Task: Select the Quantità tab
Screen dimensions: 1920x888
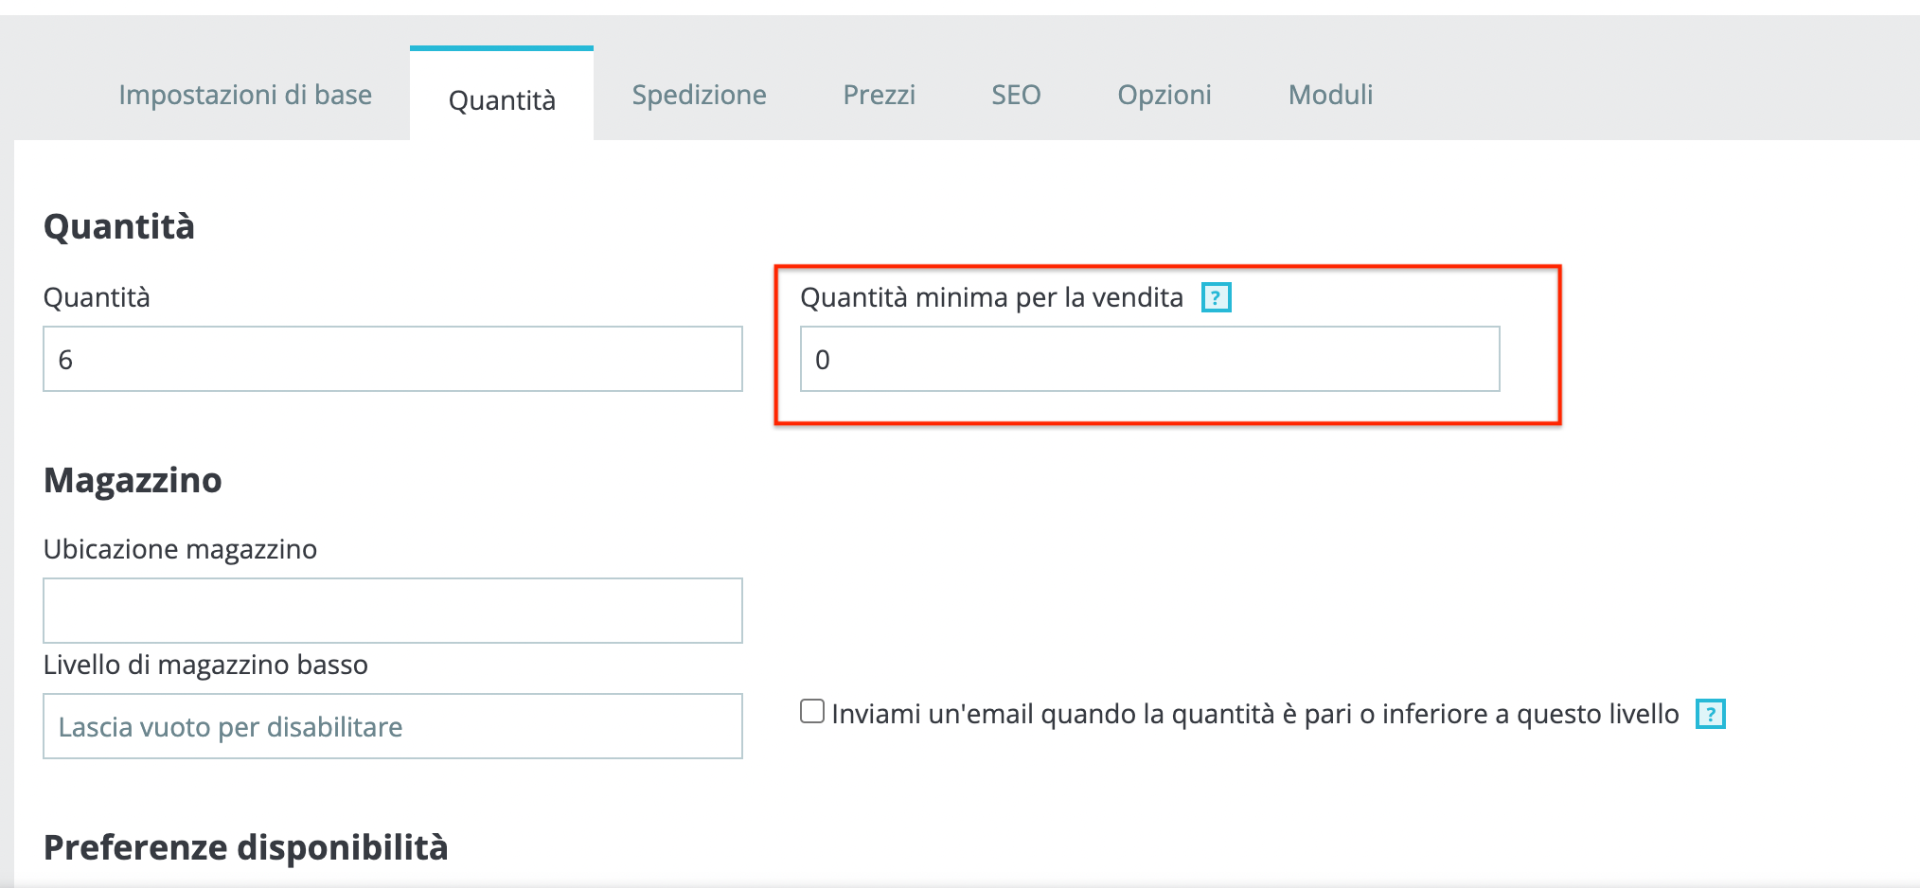Action: point(502,100)
